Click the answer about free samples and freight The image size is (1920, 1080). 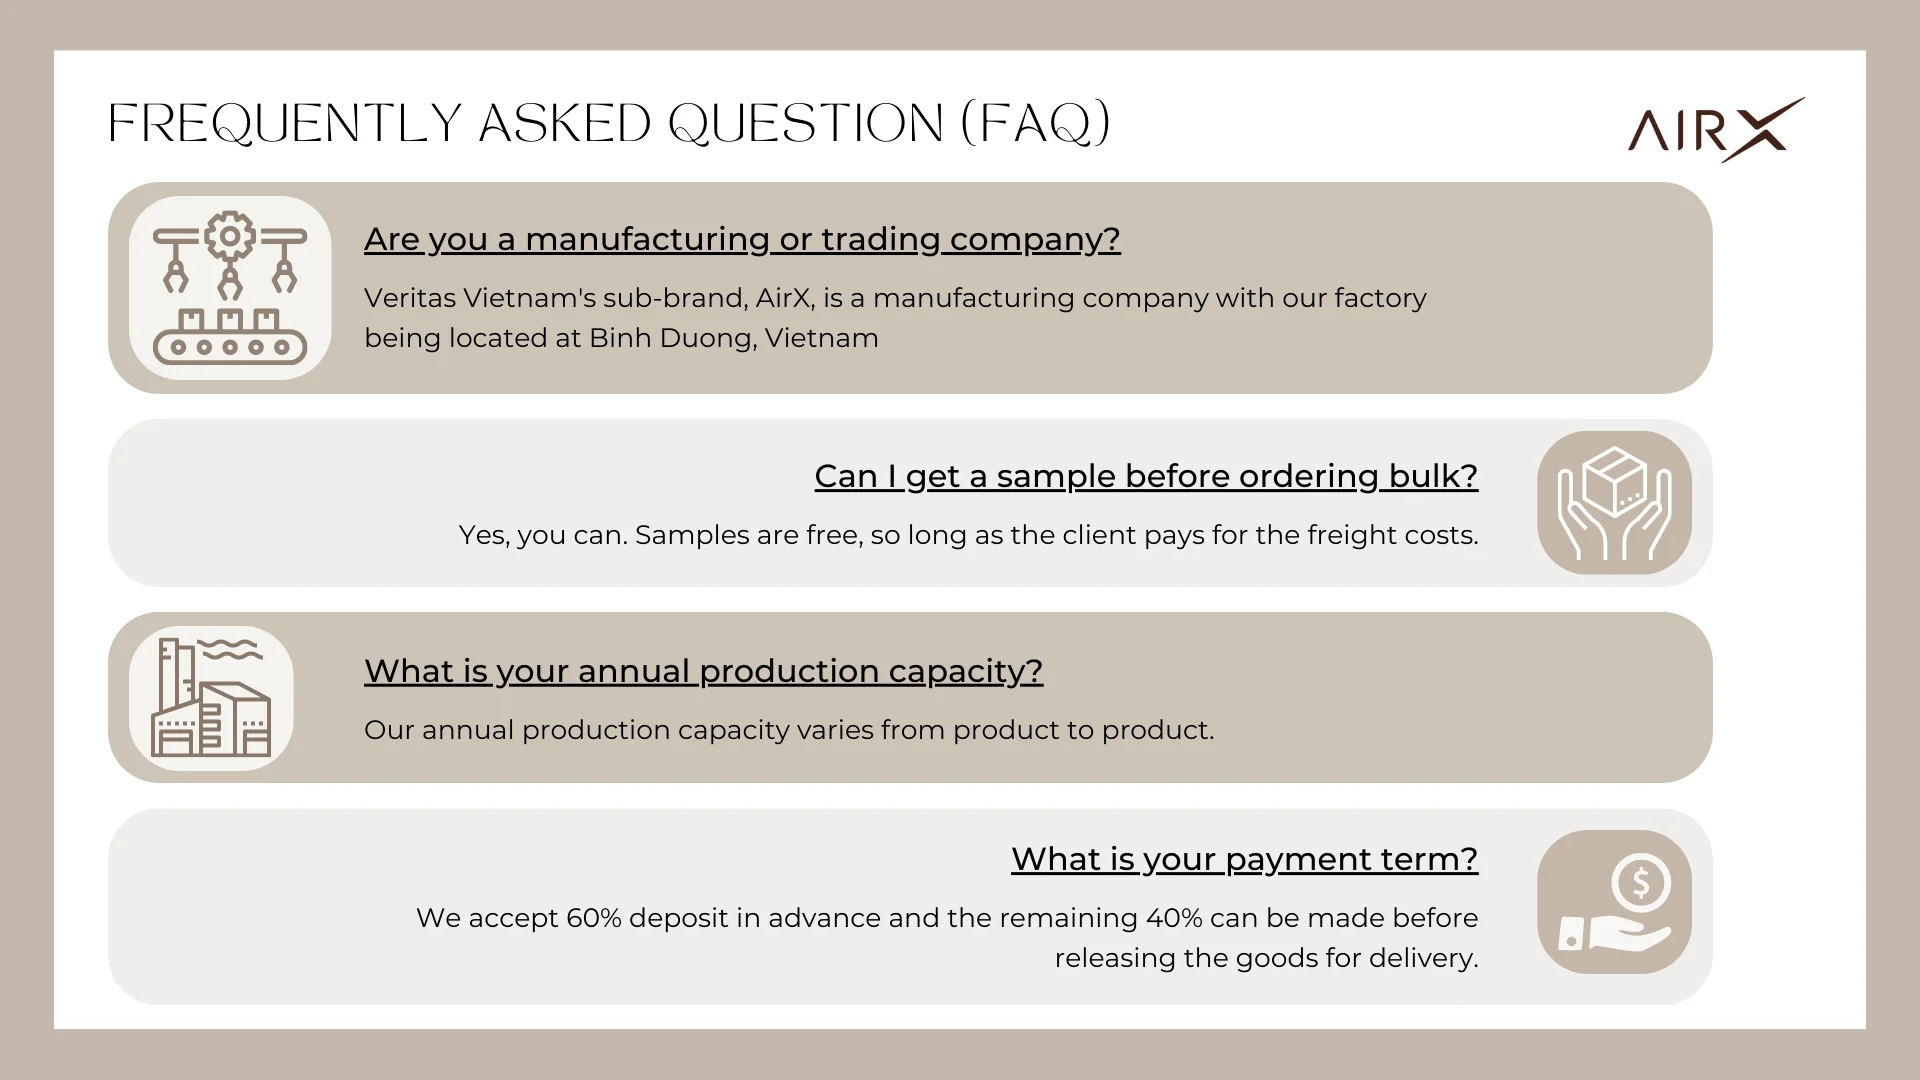point(968,535)
